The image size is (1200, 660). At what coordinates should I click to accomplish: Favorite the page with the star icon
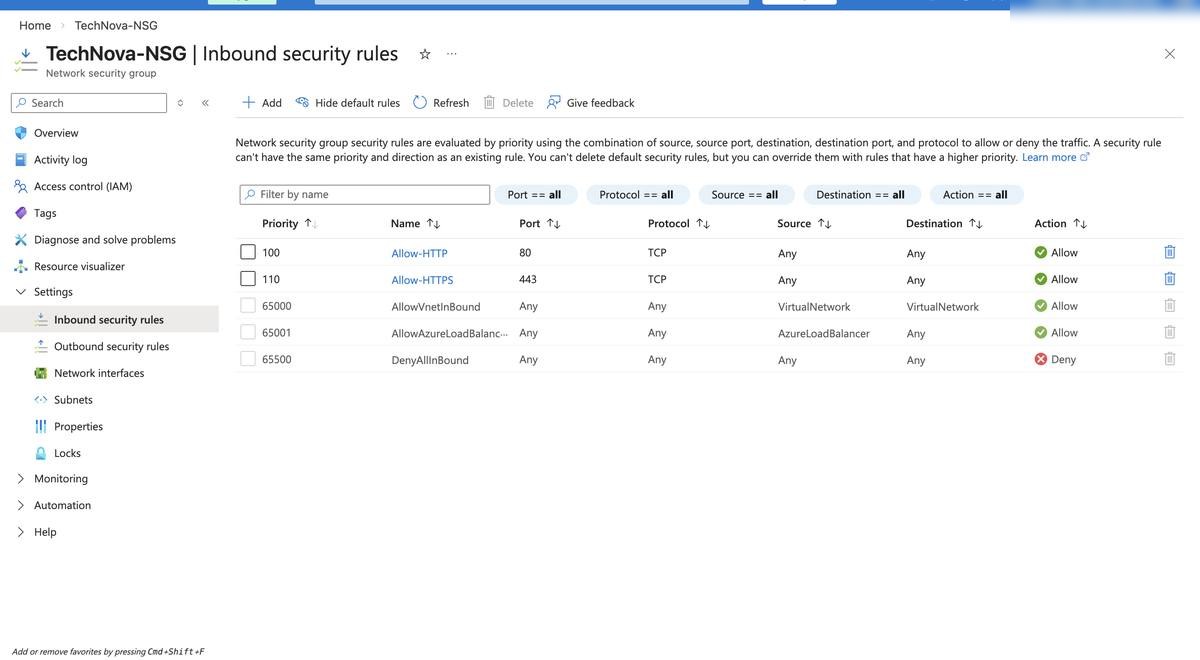pos(425,54)
